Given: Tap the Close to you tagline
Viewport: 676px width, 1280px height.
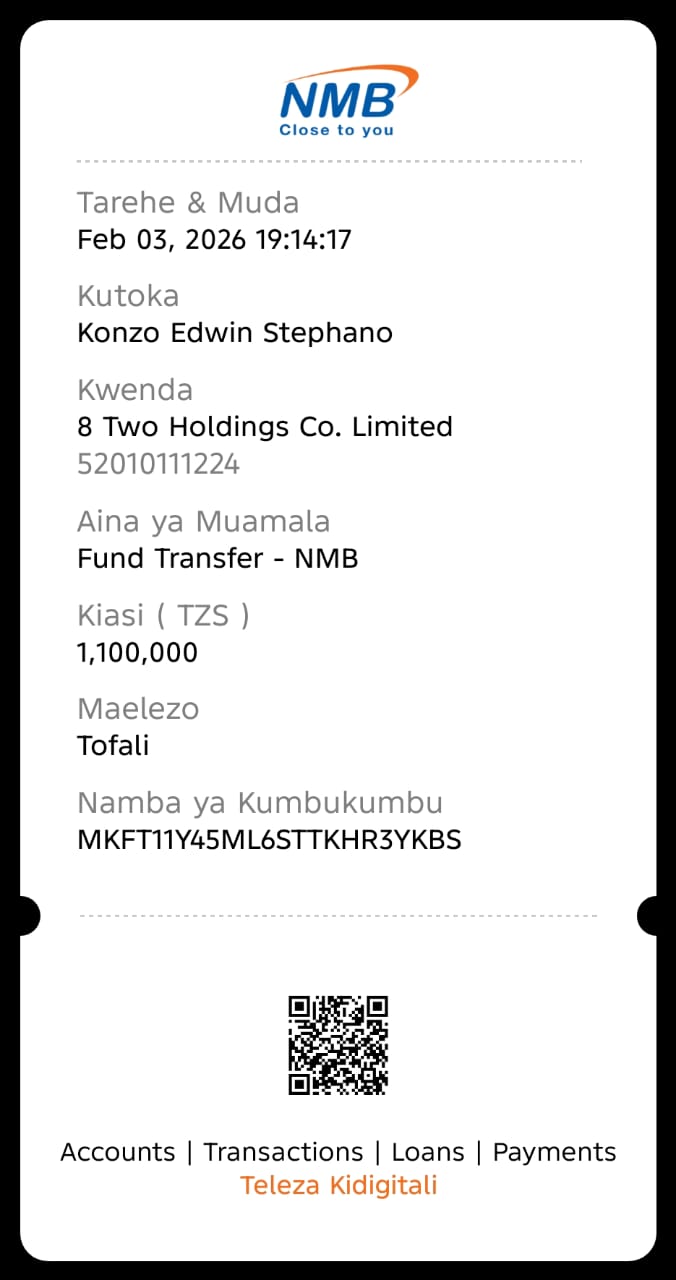Looking at the screenshot, I should pyautogui.click(x=336, y=130).
